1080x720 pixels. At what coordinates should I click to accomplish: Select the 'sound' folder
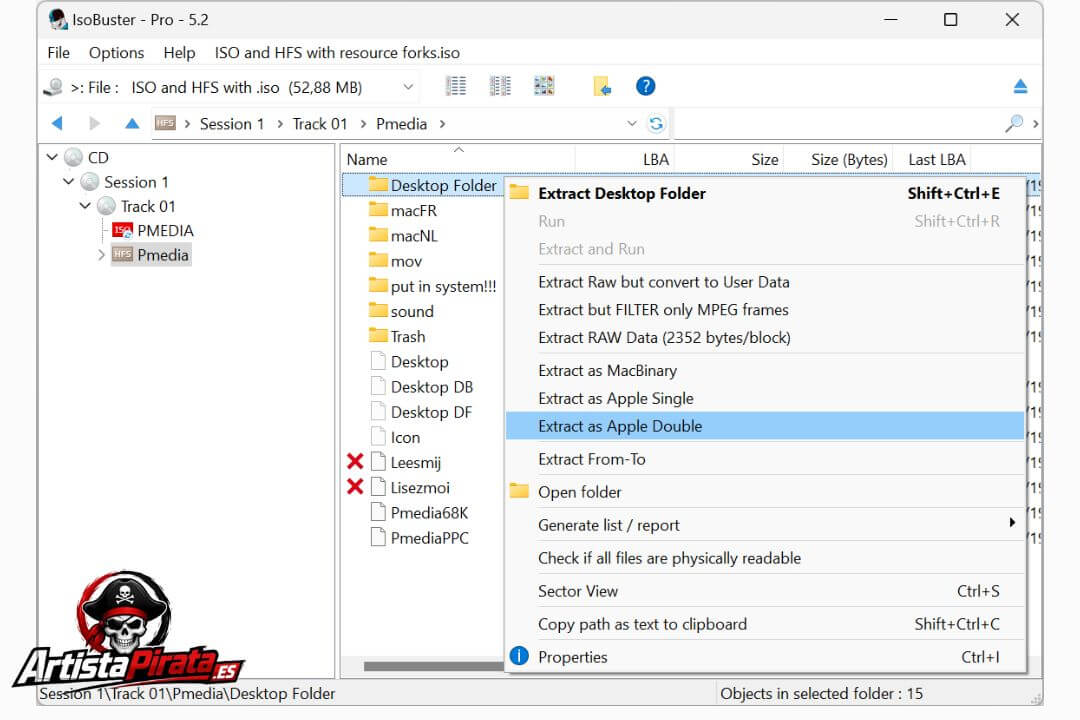coord(402,311)
